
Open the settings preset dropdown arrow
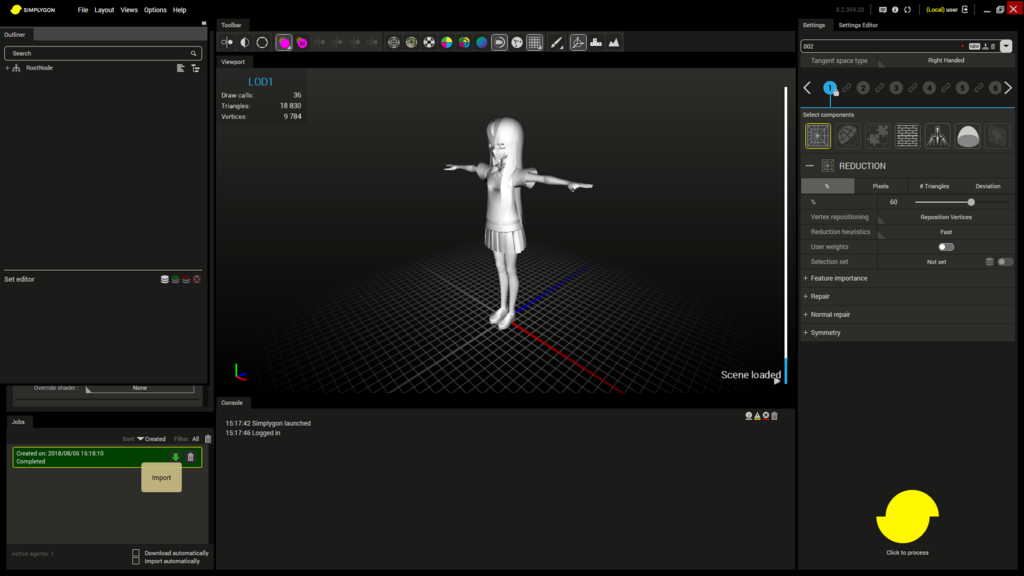point(1006,46)
